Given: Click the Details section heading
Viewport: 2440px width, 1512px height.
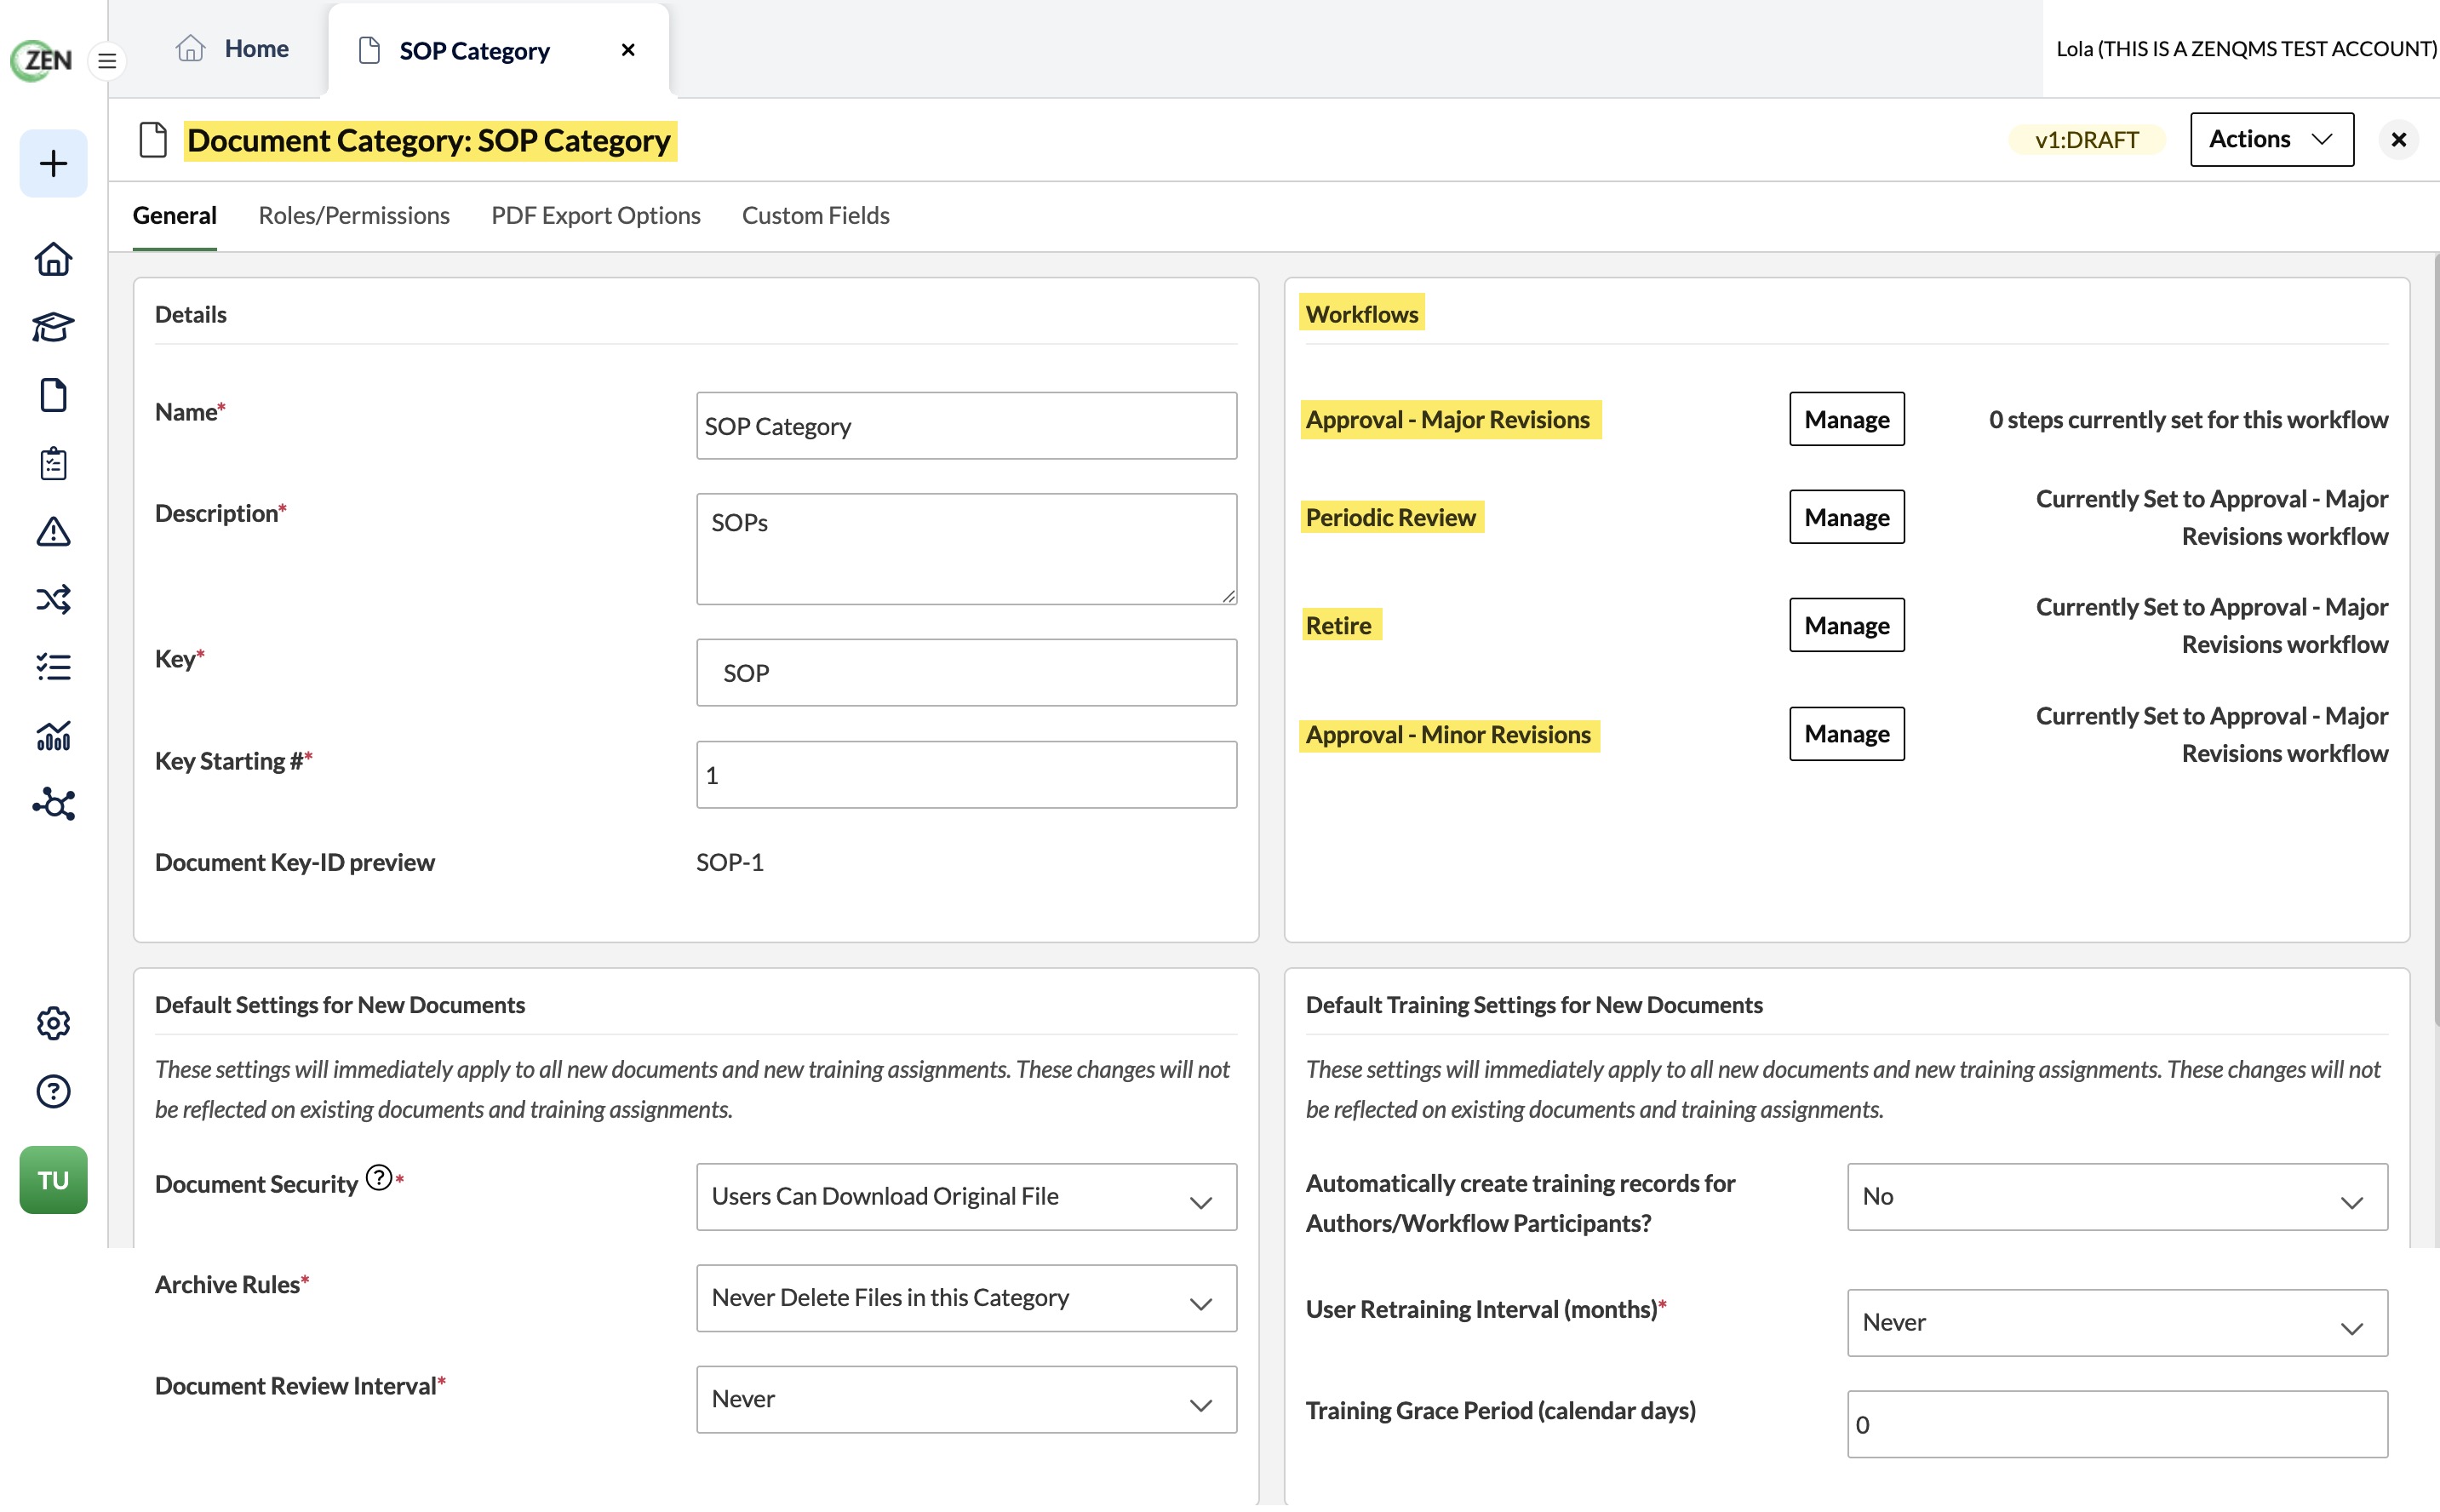Looking at the screenshot, I should 191,314.
